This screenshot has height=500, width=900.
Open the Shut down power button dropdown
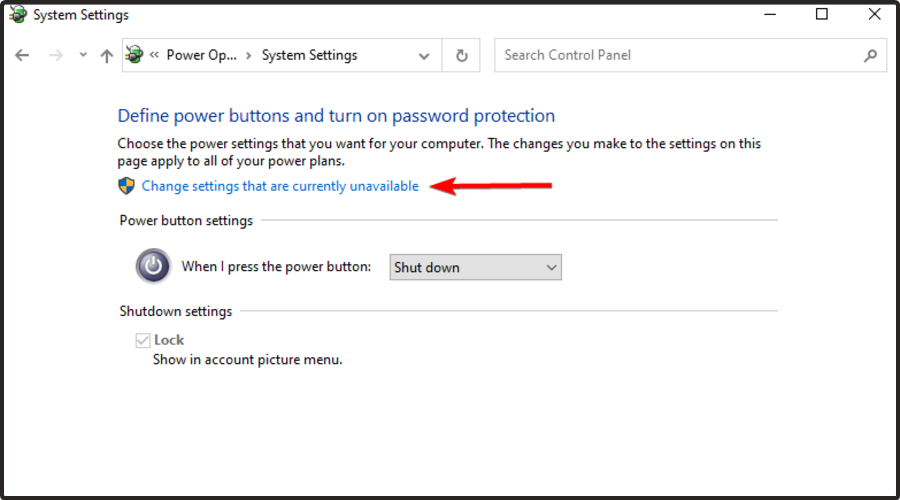click(475, 268)
